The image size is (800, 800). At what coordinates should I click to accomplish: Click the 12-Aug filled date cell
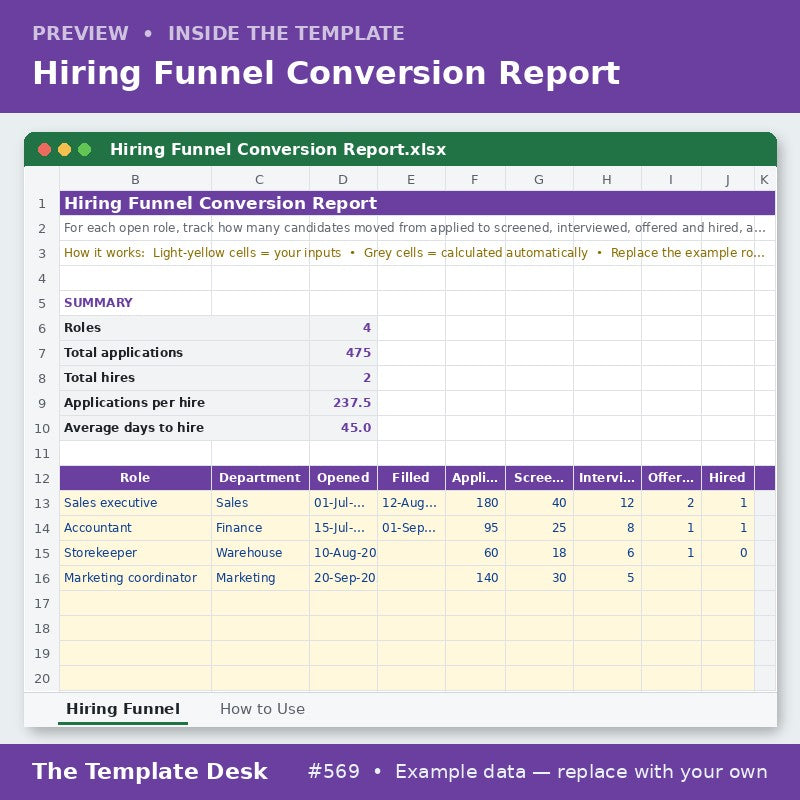411,503
